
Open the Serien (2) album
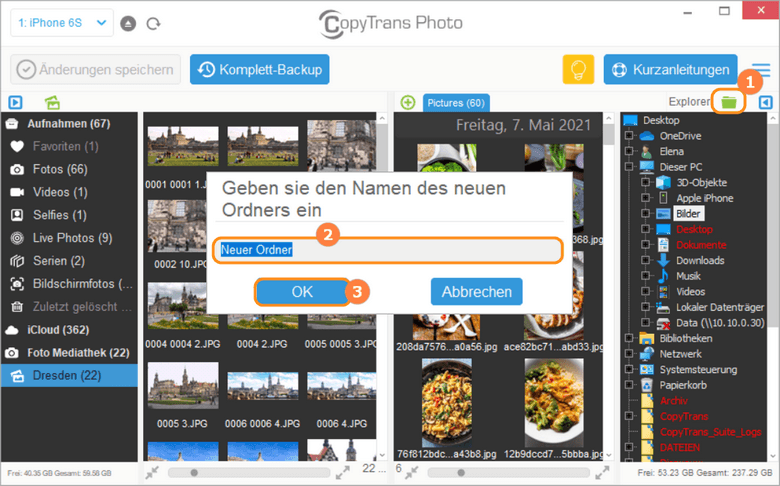(69, 261)
